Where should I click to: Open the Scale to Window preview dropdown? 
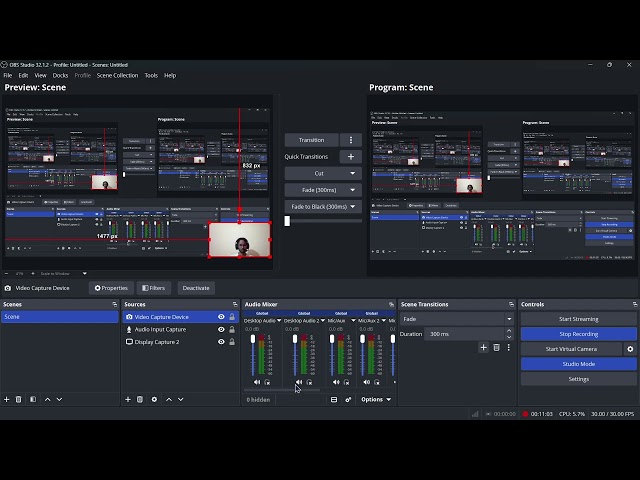pyautogui.click(x=84, y=273)
